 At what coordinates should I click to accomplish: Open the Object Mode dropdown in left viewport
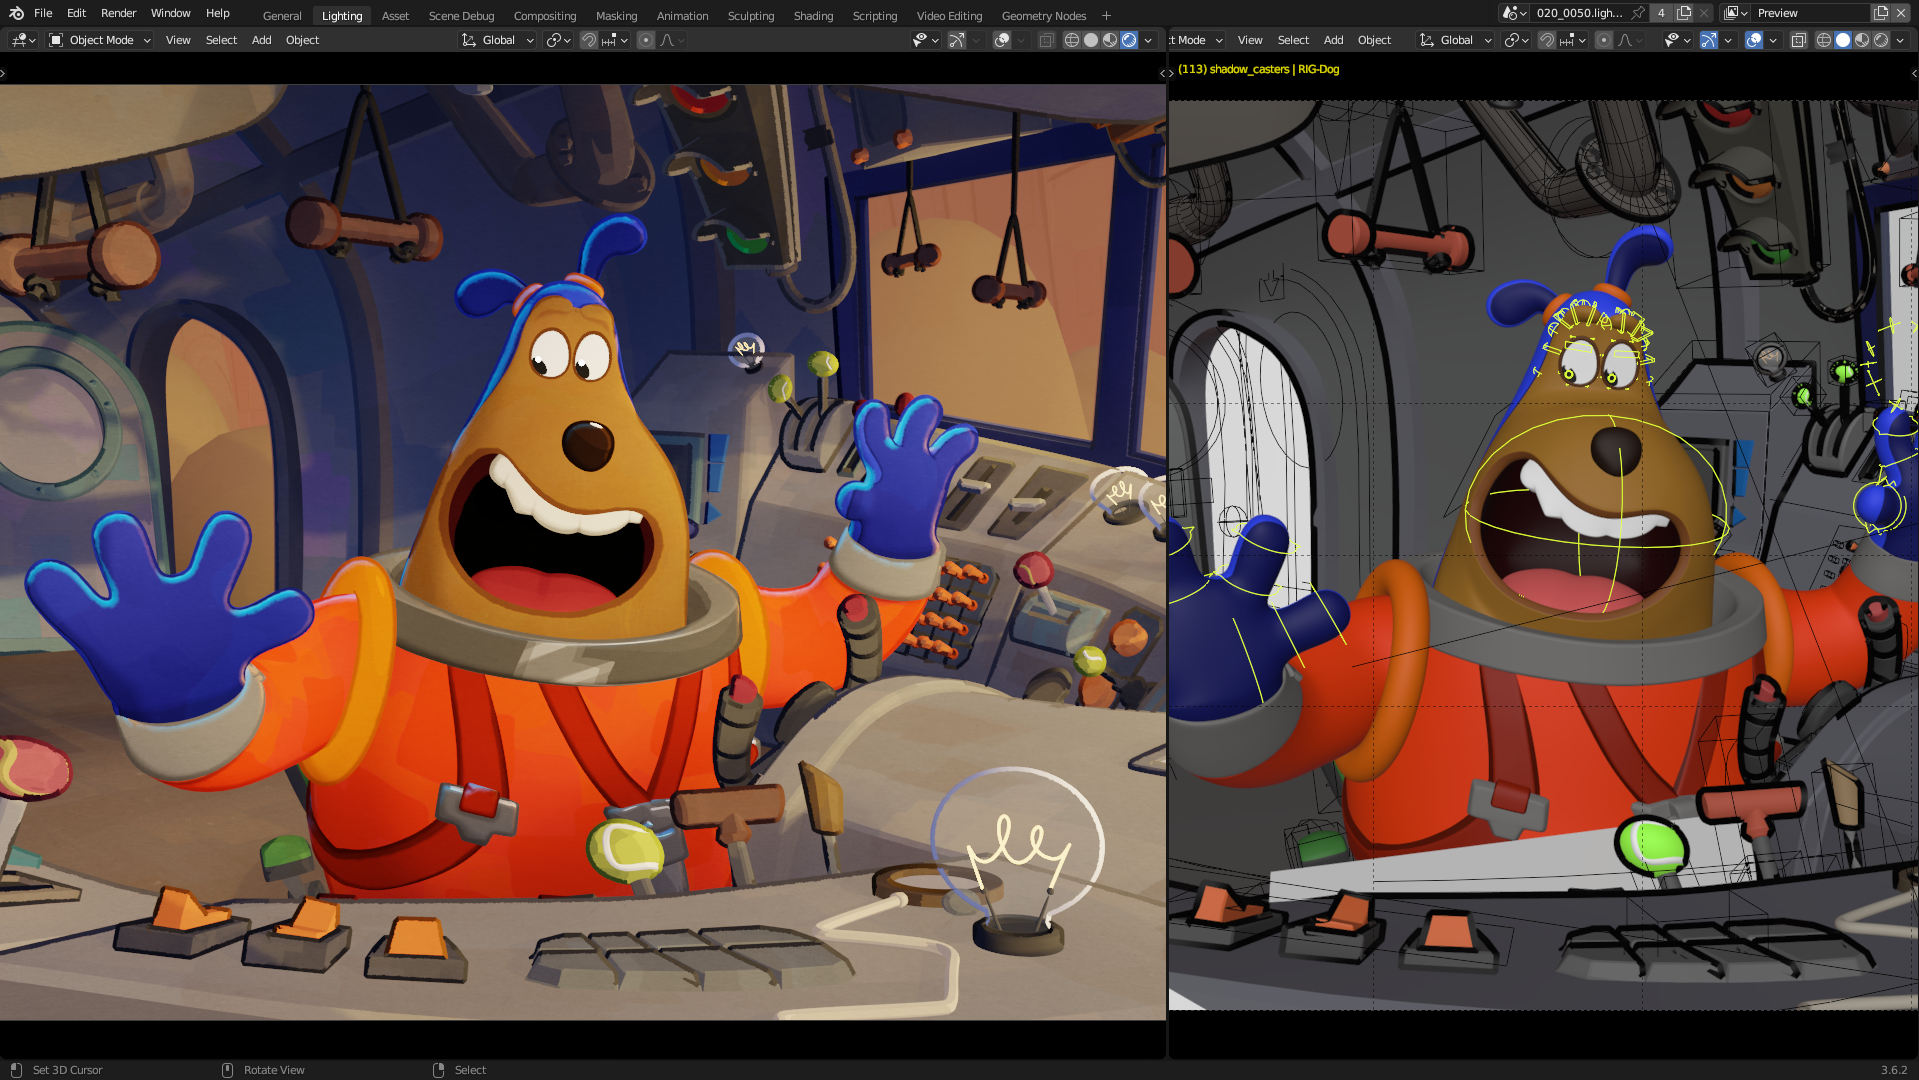click(100, 40)
